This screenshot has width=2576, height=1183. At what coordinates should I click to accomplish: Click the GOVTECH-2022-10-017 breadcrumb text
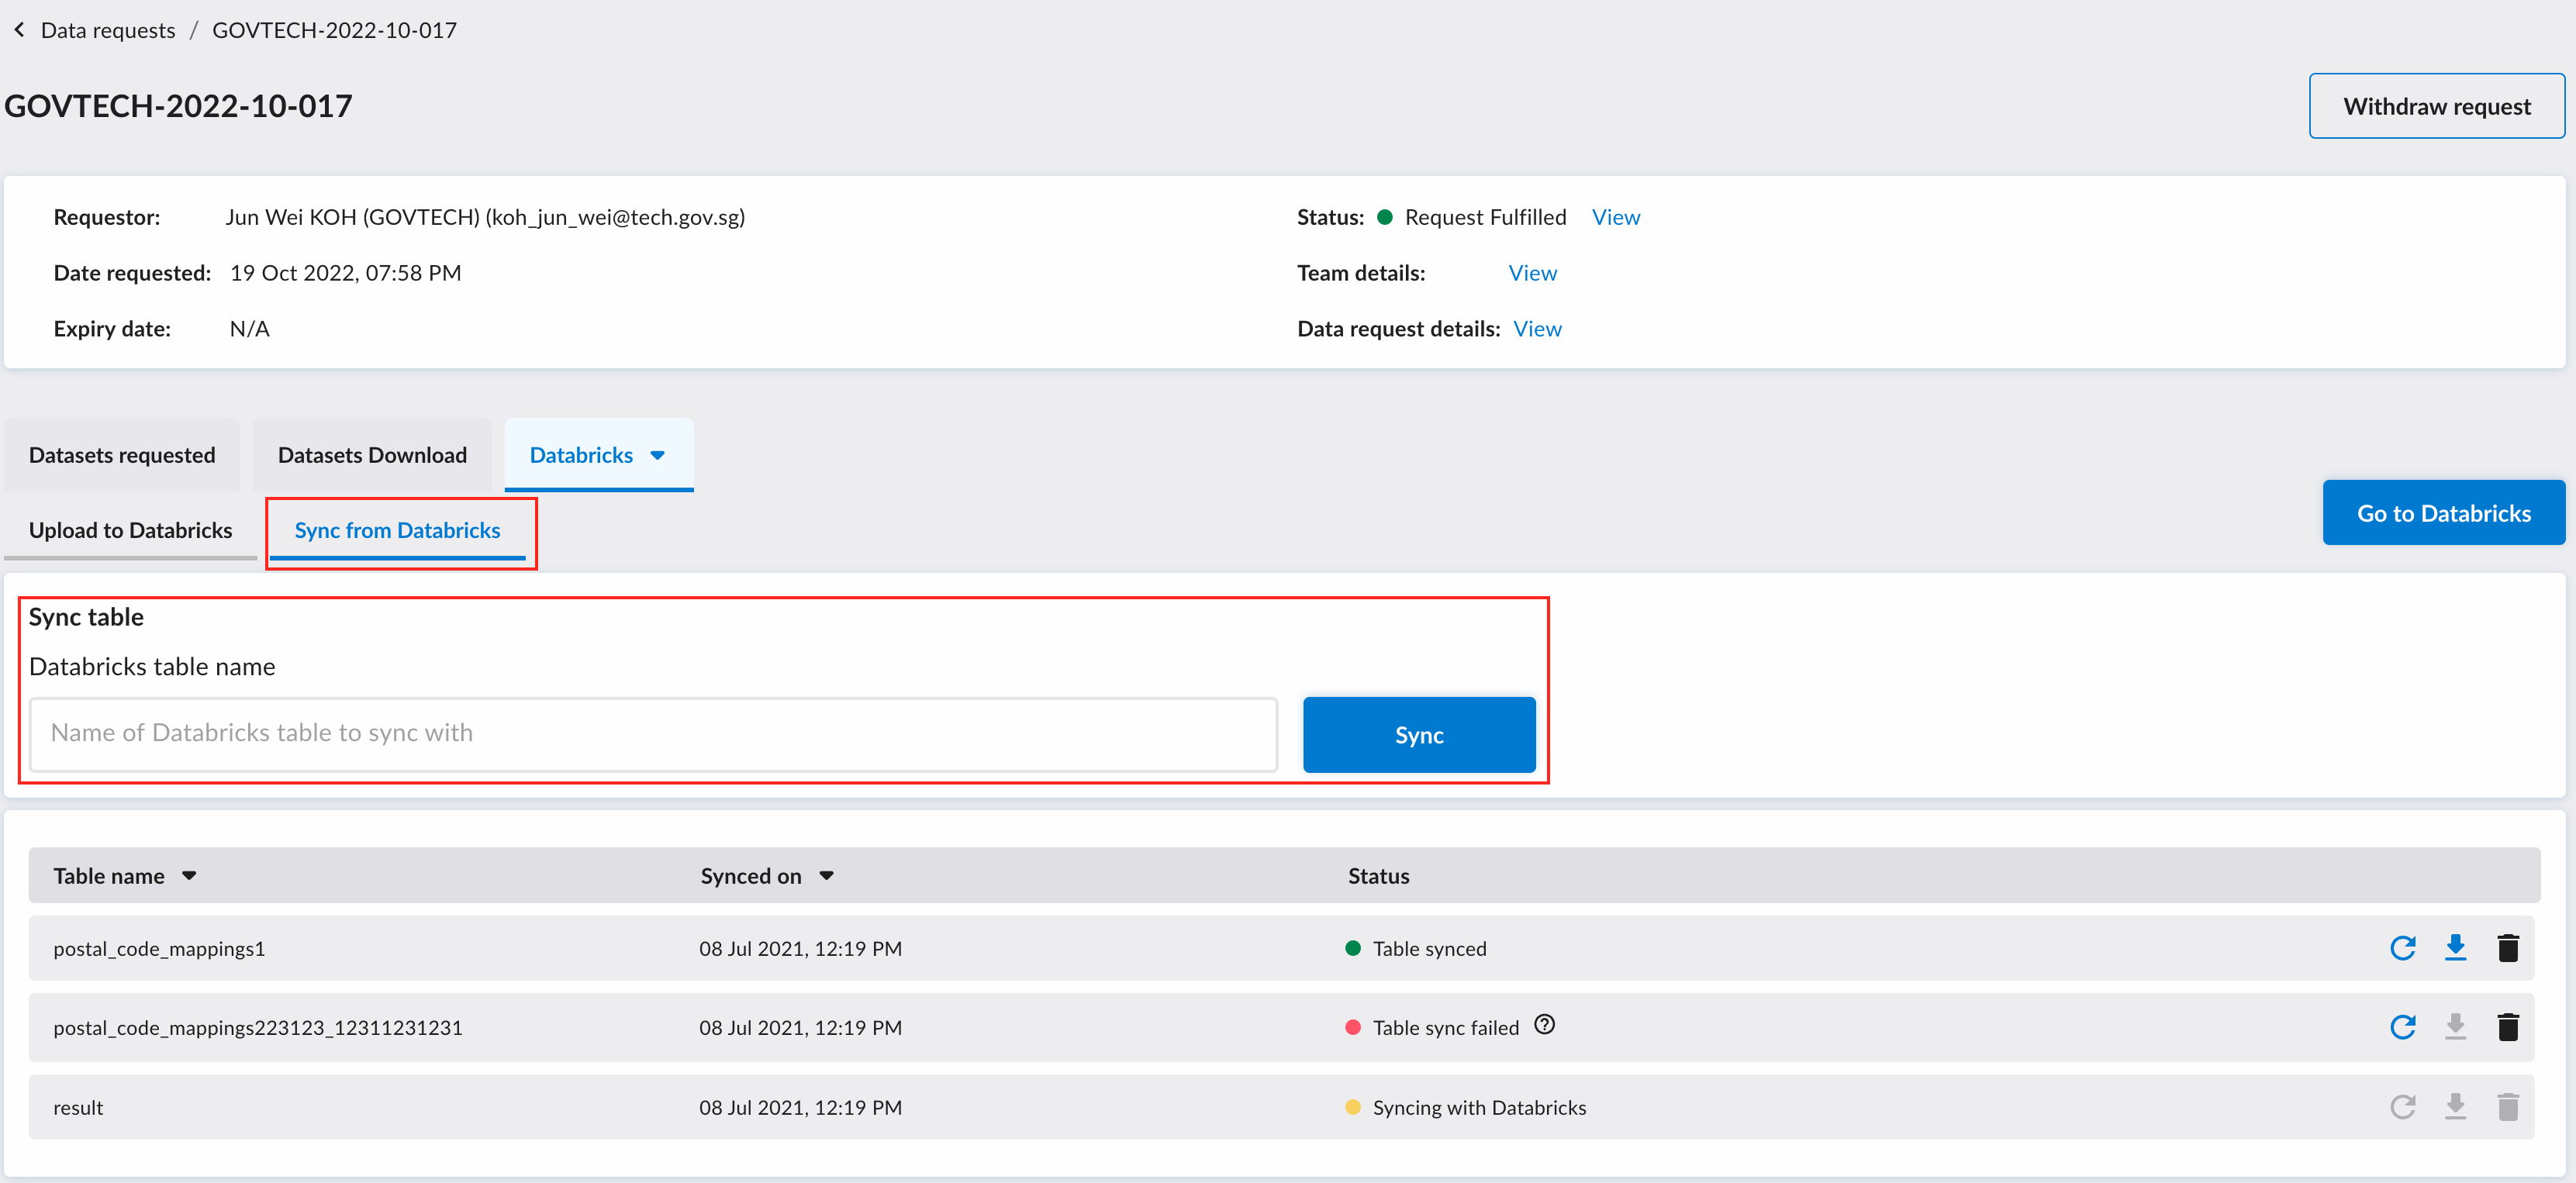(334, 30)
